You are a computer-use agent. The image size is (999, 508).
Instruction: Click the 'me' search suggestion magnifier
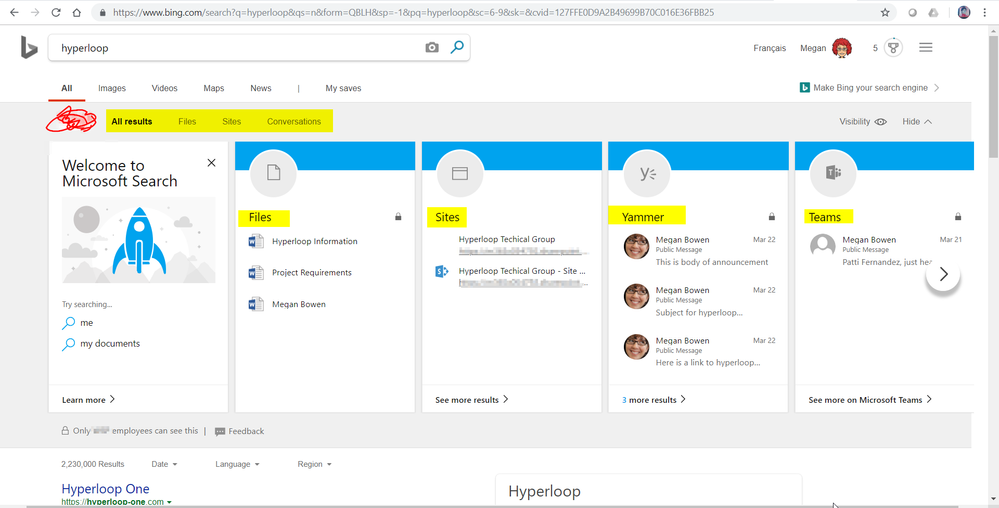(x=68, y=323)
